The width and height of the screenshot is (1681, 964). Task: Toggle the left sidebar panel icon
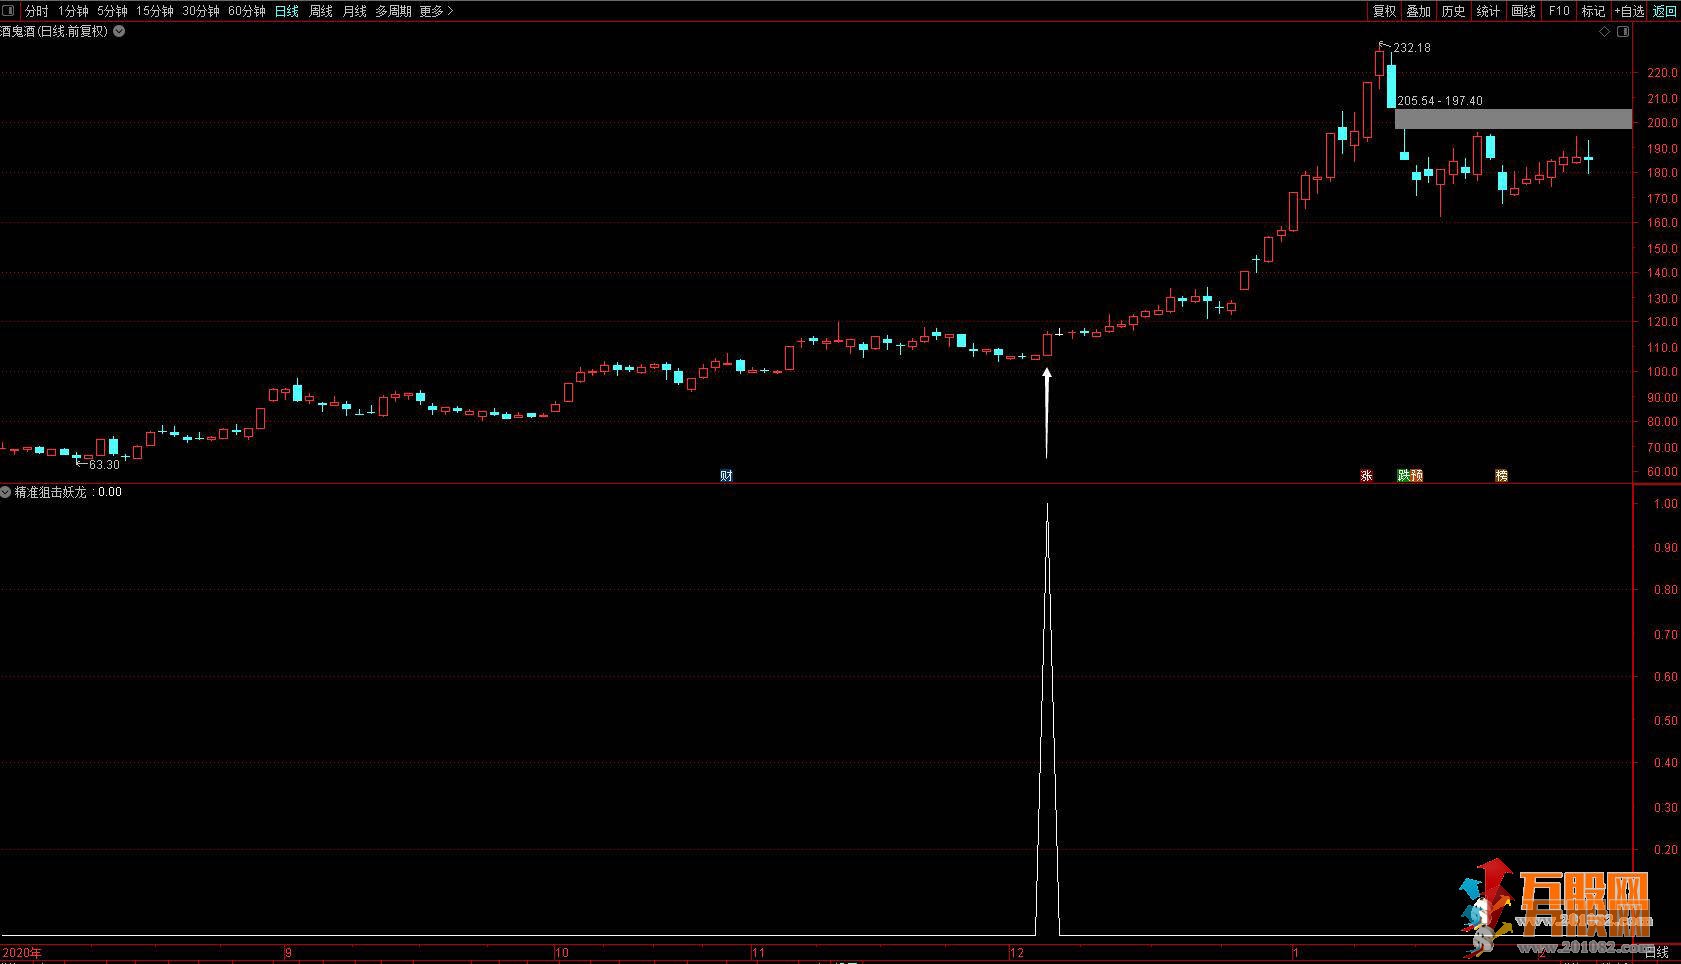coord(8,11)
